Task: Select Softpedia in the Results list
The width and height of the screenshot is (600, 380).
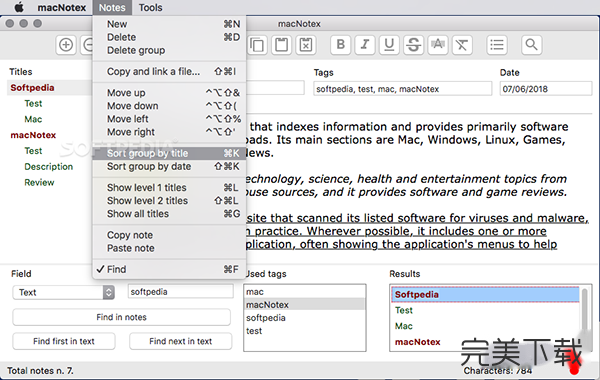Action: pyautogui.click(x=485, y=294)
